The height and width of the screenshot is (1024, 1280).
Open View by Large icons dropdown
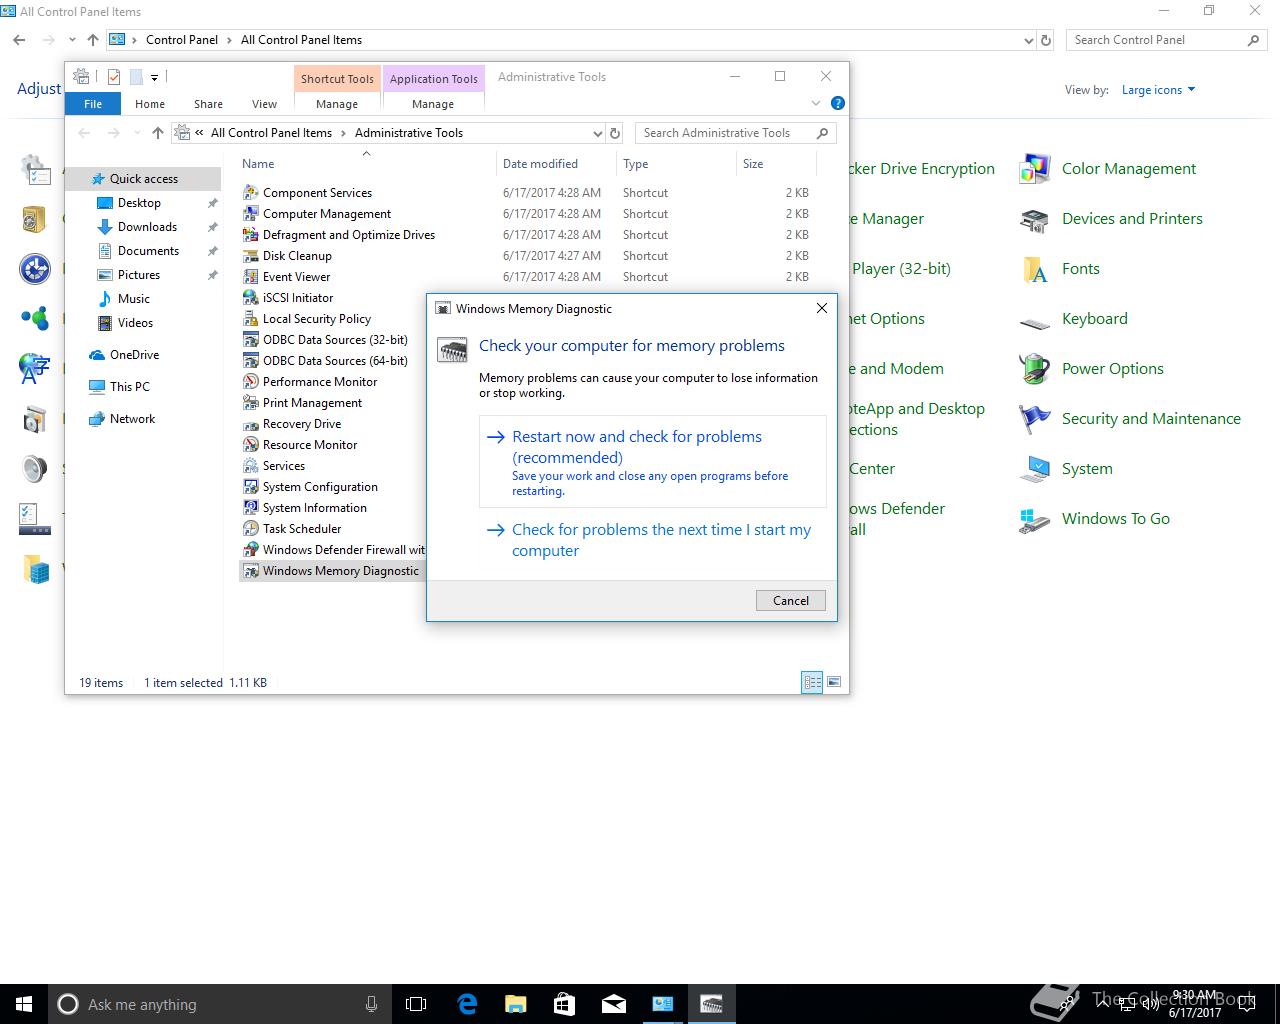1158,90
